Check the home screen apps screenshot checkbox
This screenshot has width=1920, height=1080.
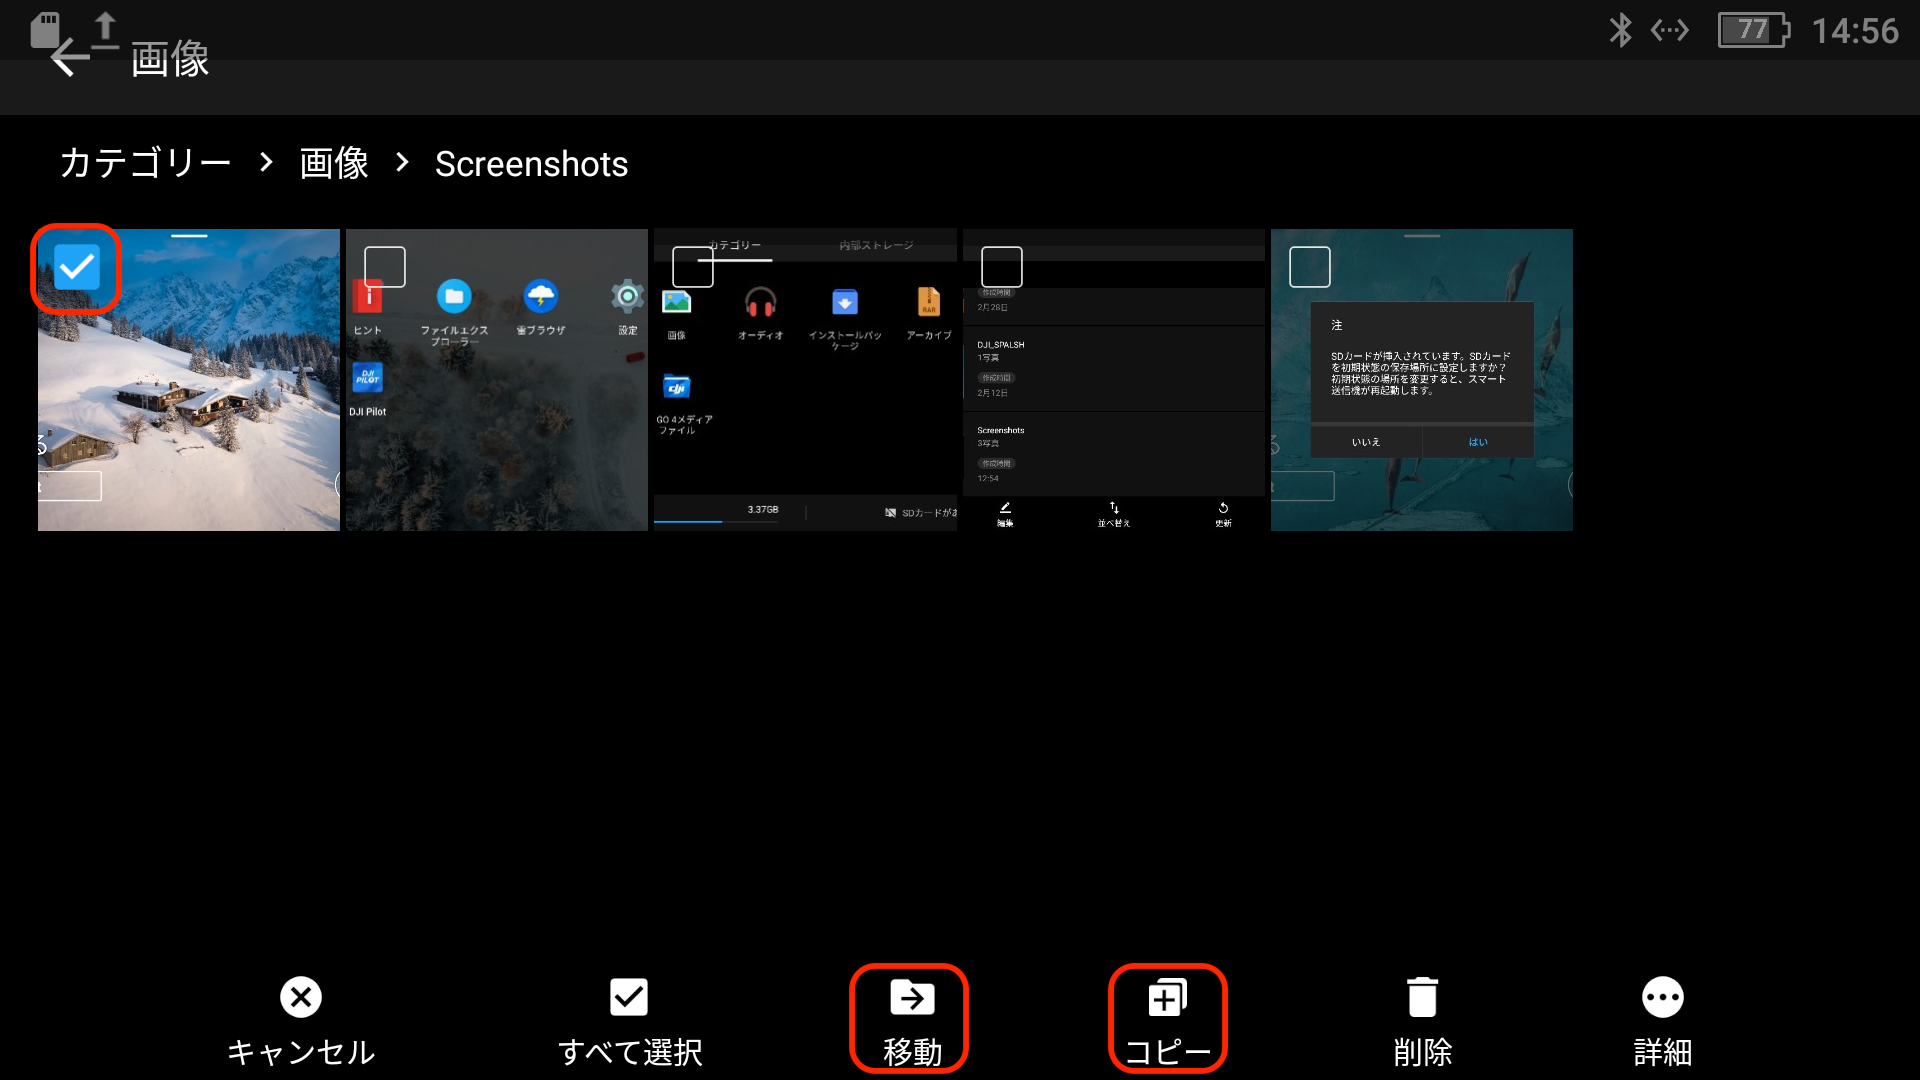click(x=385, y=267)
